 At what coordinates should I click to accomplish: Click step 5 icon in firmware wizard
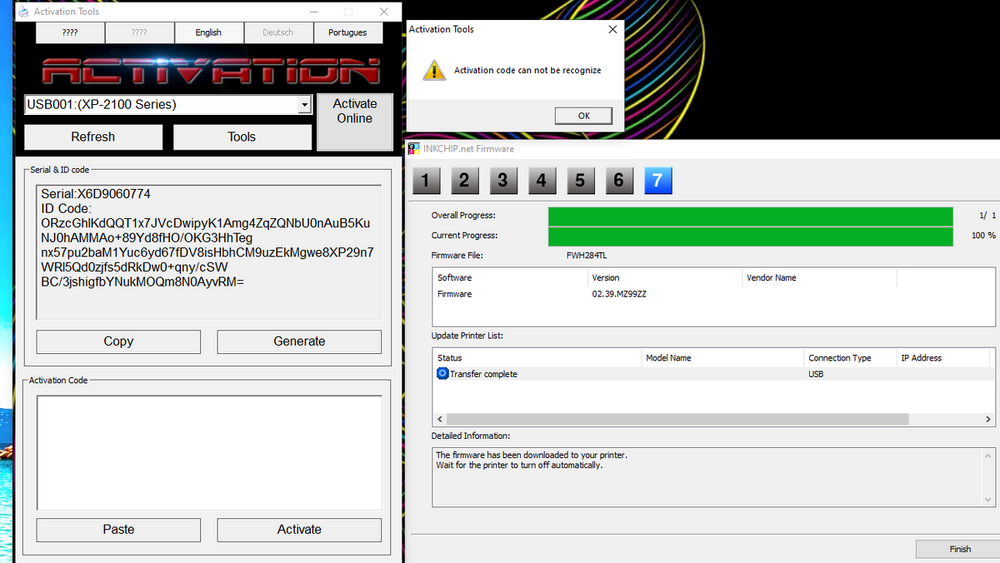[x=580, y=180]
